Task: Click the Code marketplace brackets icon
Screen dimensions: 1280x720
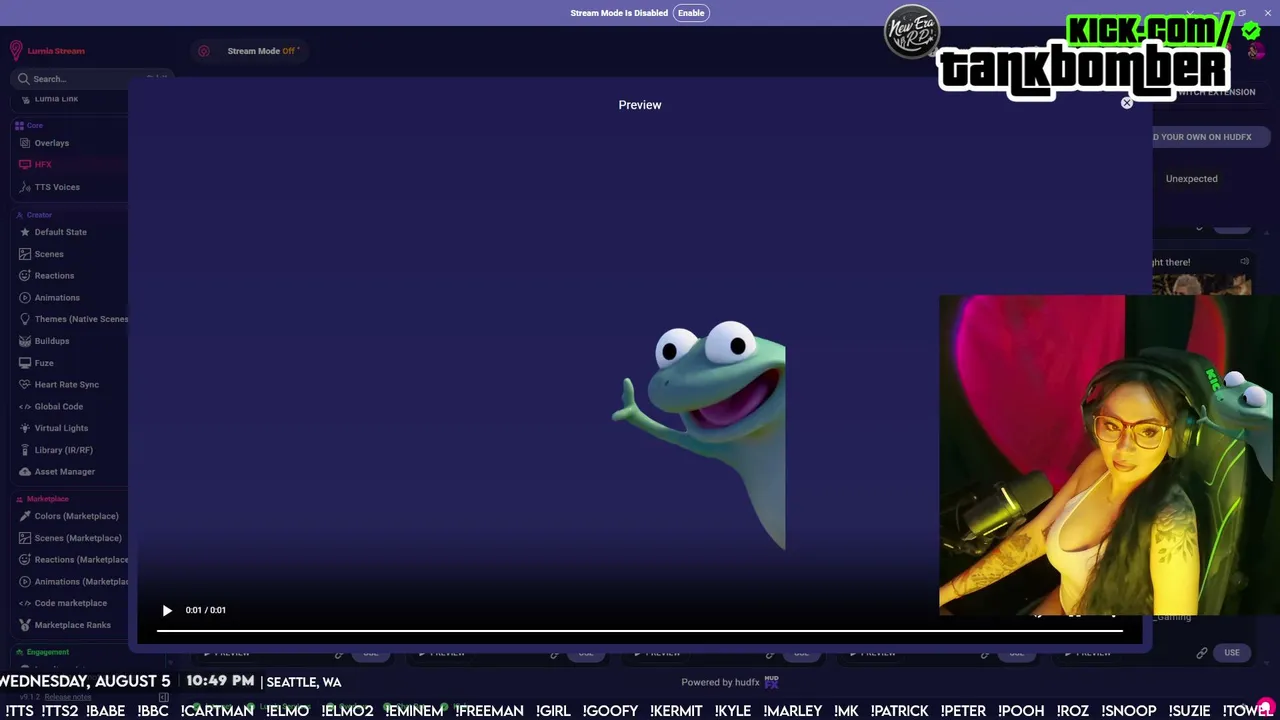Action: [26, 603]
